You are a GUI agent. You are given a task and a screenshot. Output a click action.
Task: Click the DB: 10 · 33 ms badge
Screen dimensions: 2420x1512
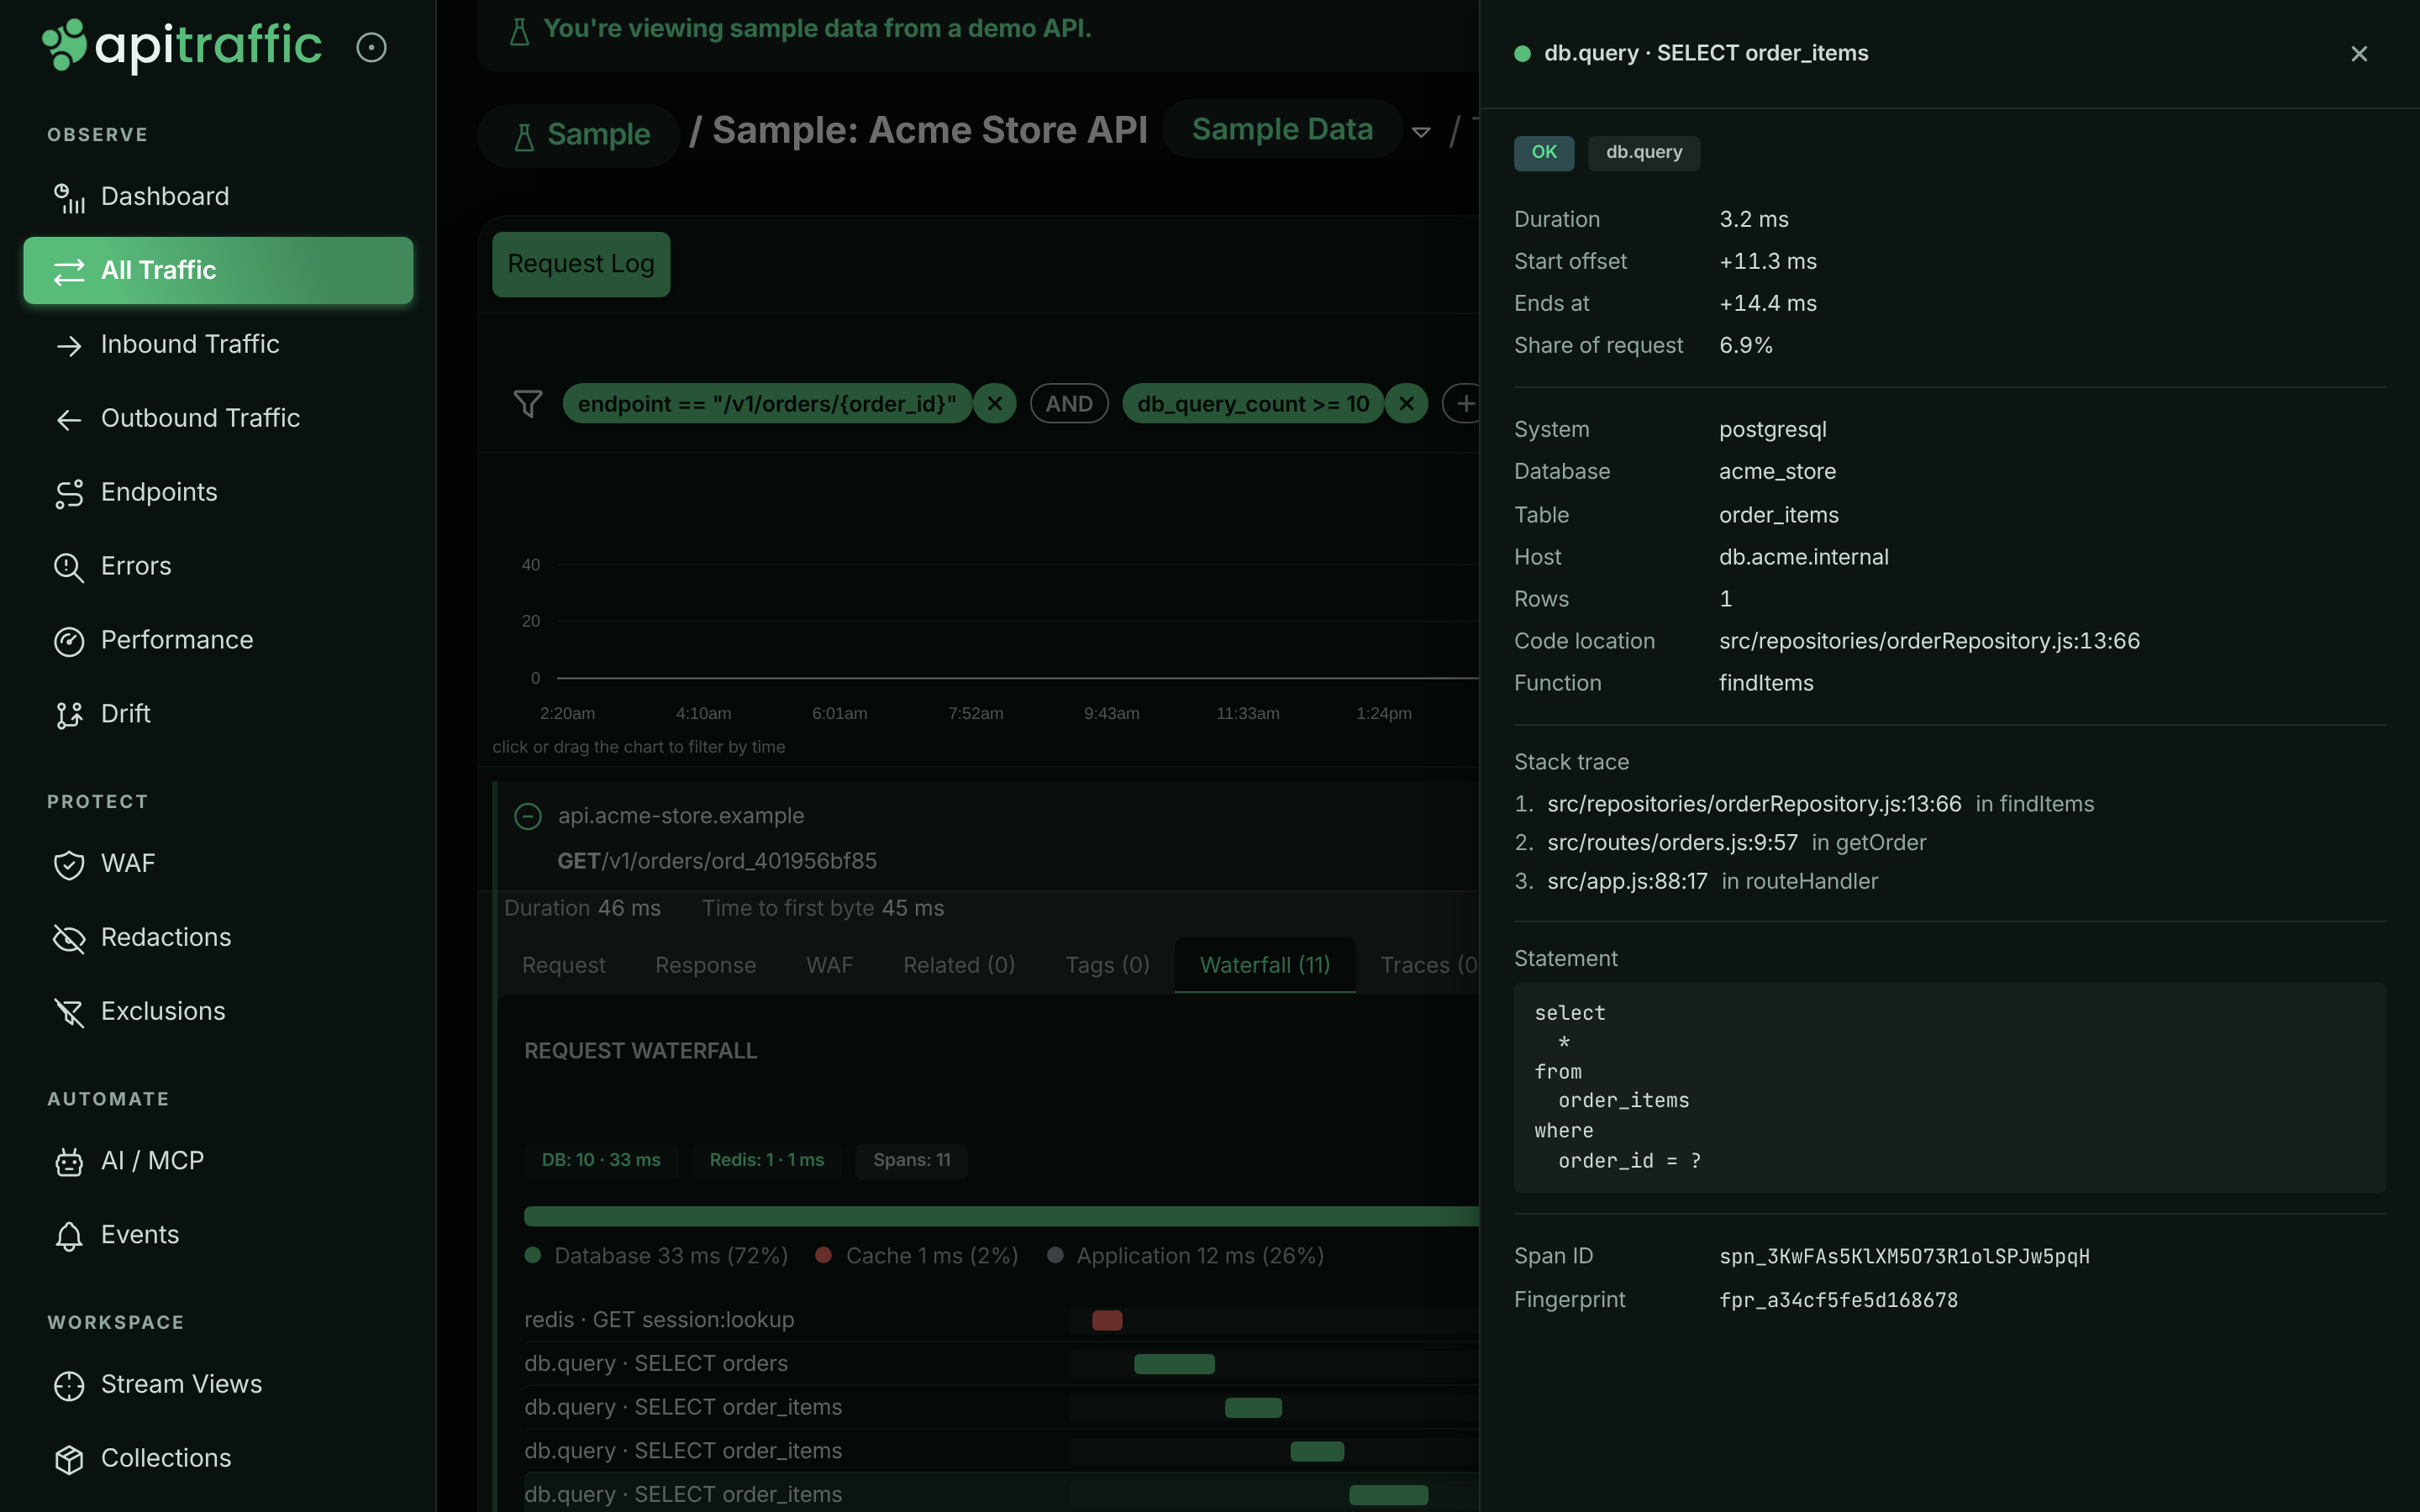click(x=601, y=1161)
